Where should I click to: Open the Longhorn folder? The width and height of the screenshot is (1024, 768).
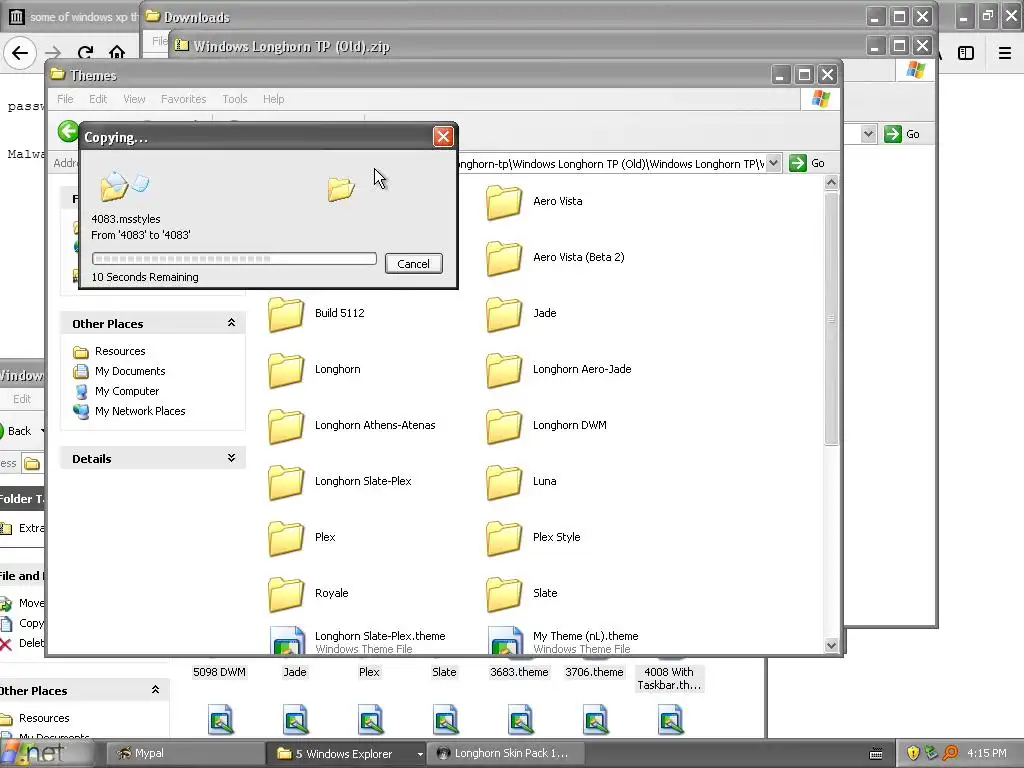315,370
